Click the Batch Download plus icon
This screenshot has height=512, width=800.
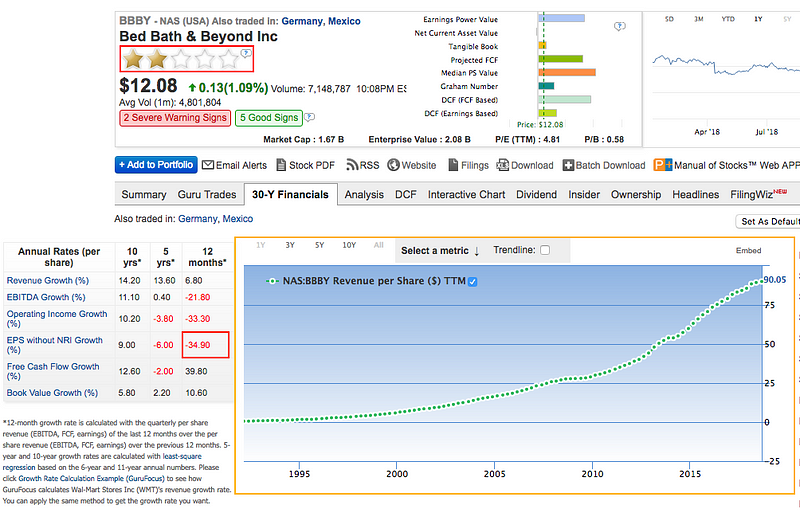click(x=568, y=165)
